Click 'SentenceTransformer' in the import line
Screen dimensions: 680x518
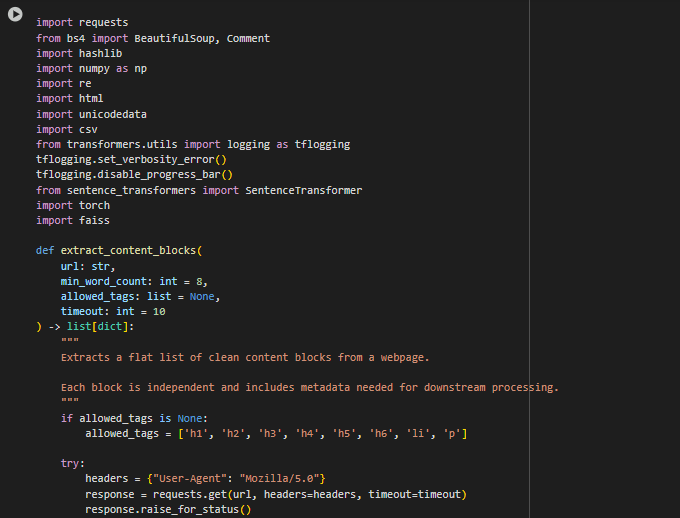[304, 190]
